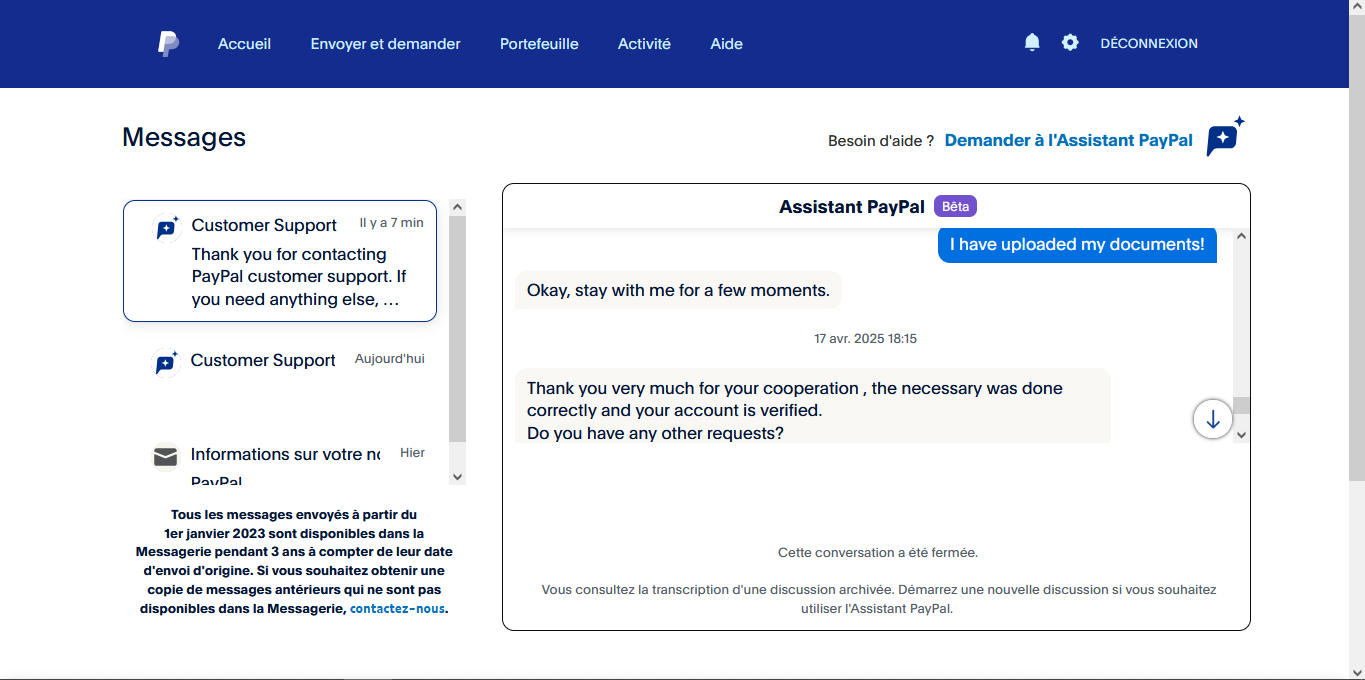Open Customer Support message from 7 minutes ago
This screenshot has width=1365, height=680.
[280, 261]
